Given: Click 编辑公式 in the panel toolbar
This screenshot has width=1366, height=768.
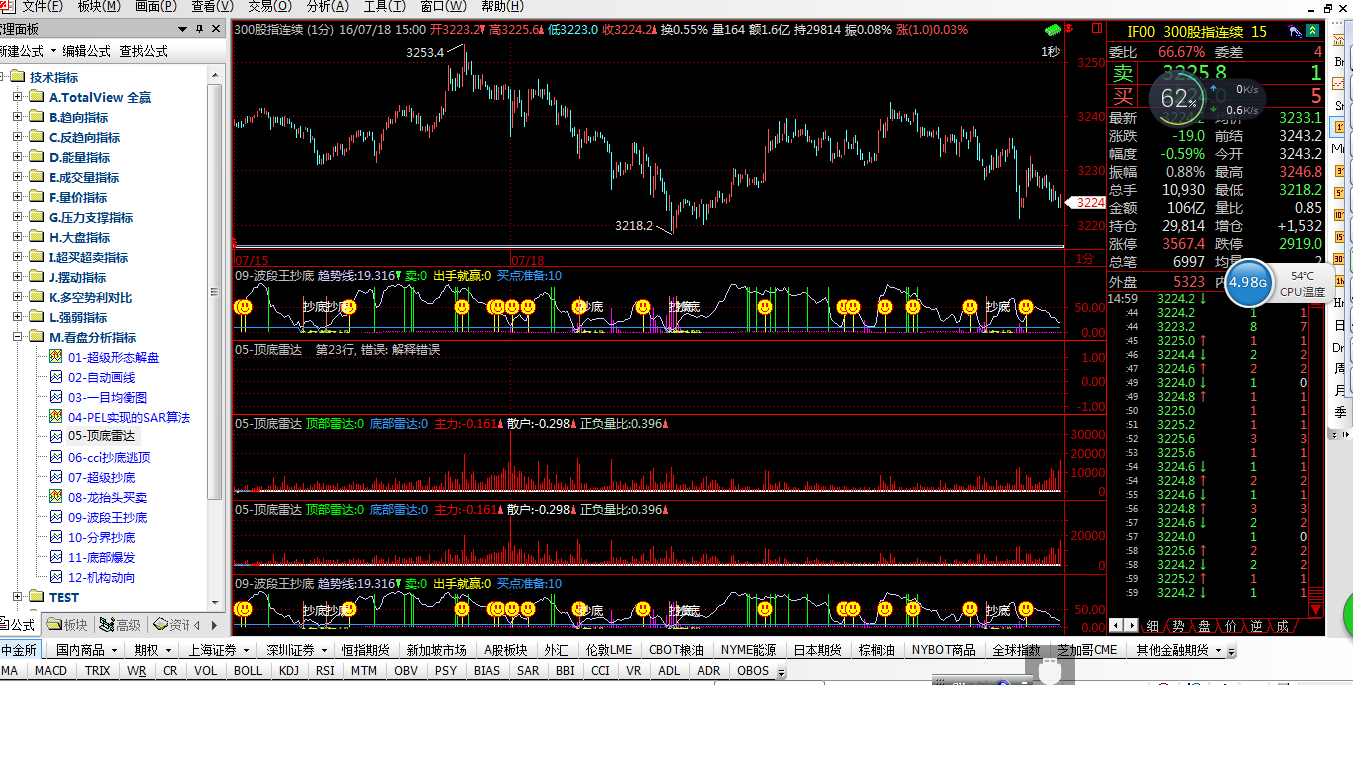Looking at the screenshot, I should click(x=87, y=51).
